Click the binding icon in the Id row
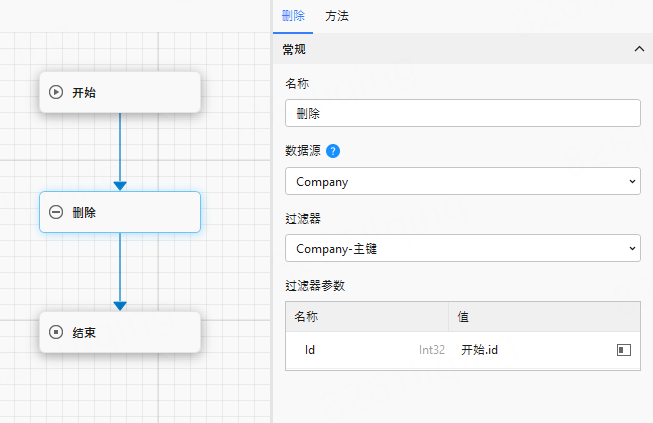The width and height of the screenshot is (653, 423). point(624,350)
